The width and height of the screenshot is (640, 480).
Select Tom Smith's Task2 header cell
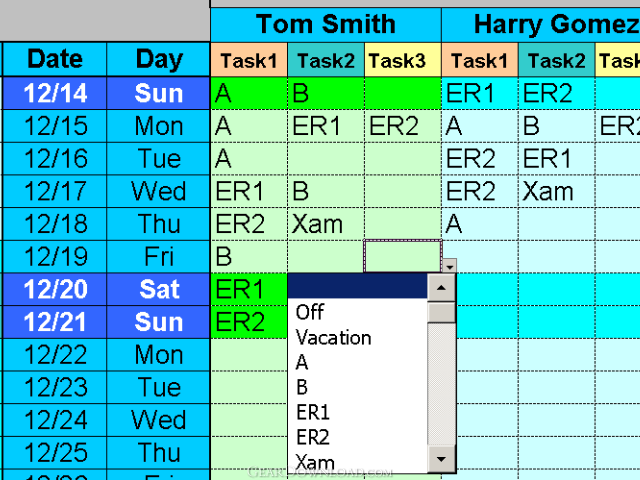[x=326, y=60]
